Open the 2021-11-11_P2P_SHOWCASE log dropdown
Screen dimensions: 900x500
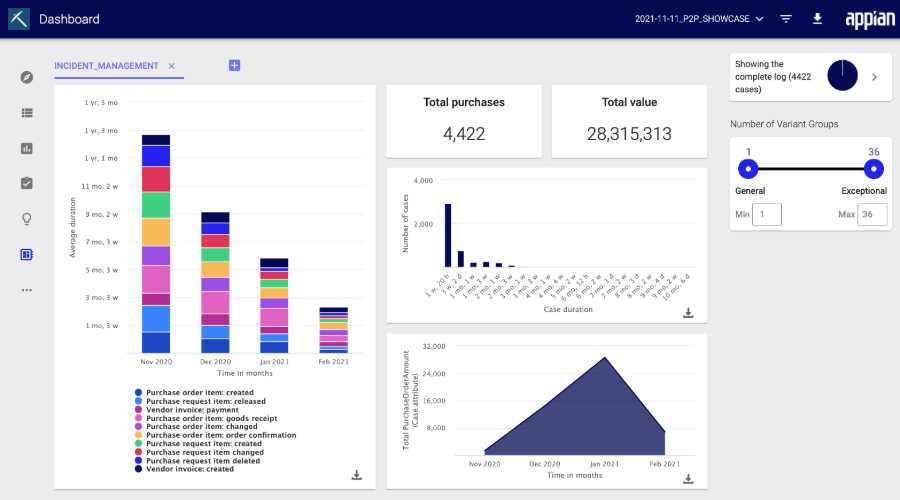click(x=699, y=19)
